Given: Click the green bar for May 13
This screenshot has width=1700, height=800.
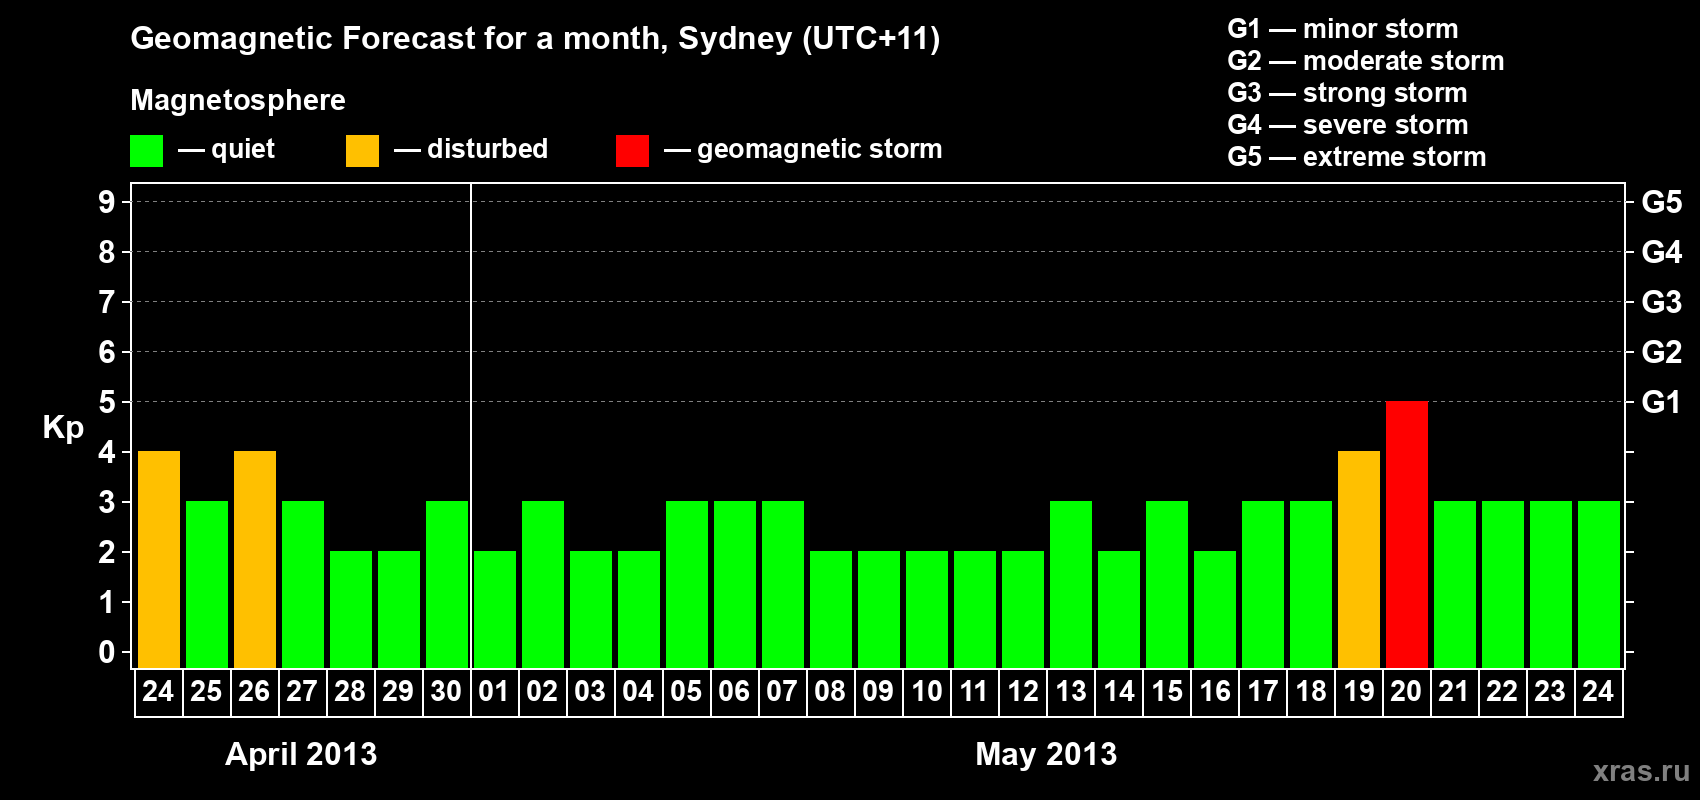Looking at the screenshot, I should pyautogui.click(x=1071, y=585).
